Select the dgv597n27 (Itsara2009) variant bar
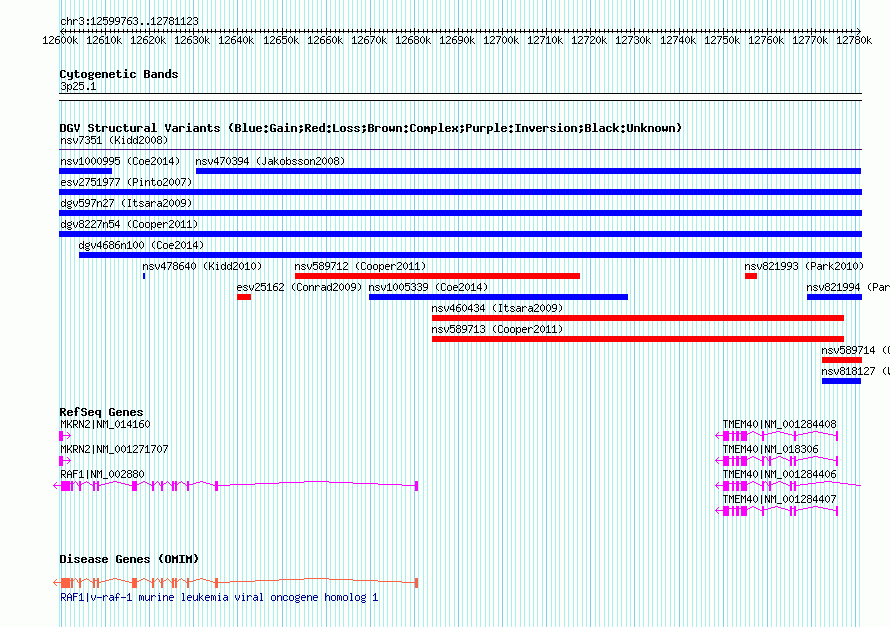 pos(460,213)
